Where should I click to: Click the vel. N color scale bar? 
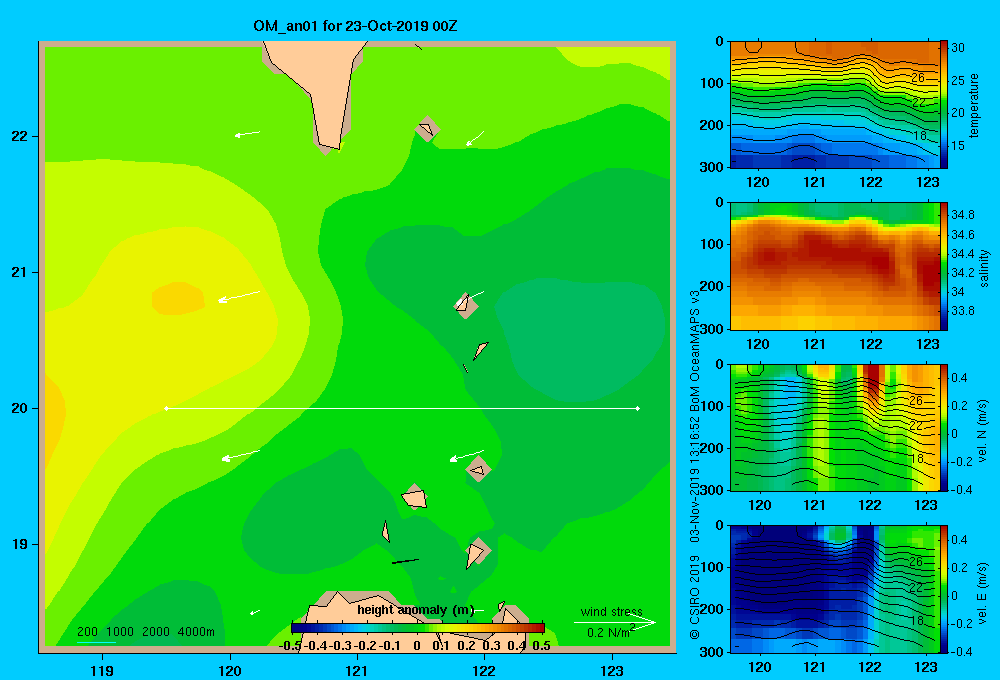(944, 427)
